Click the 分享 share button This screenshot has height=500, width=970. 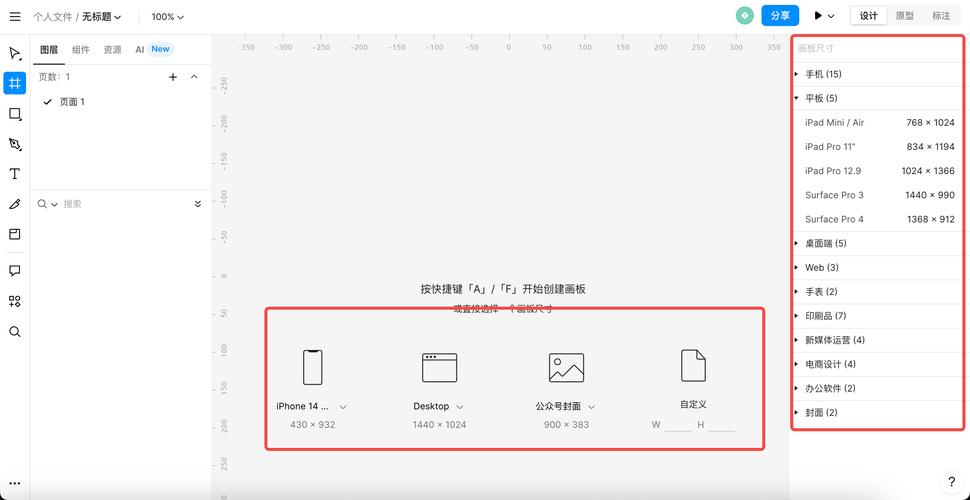(x=780, y=16)
